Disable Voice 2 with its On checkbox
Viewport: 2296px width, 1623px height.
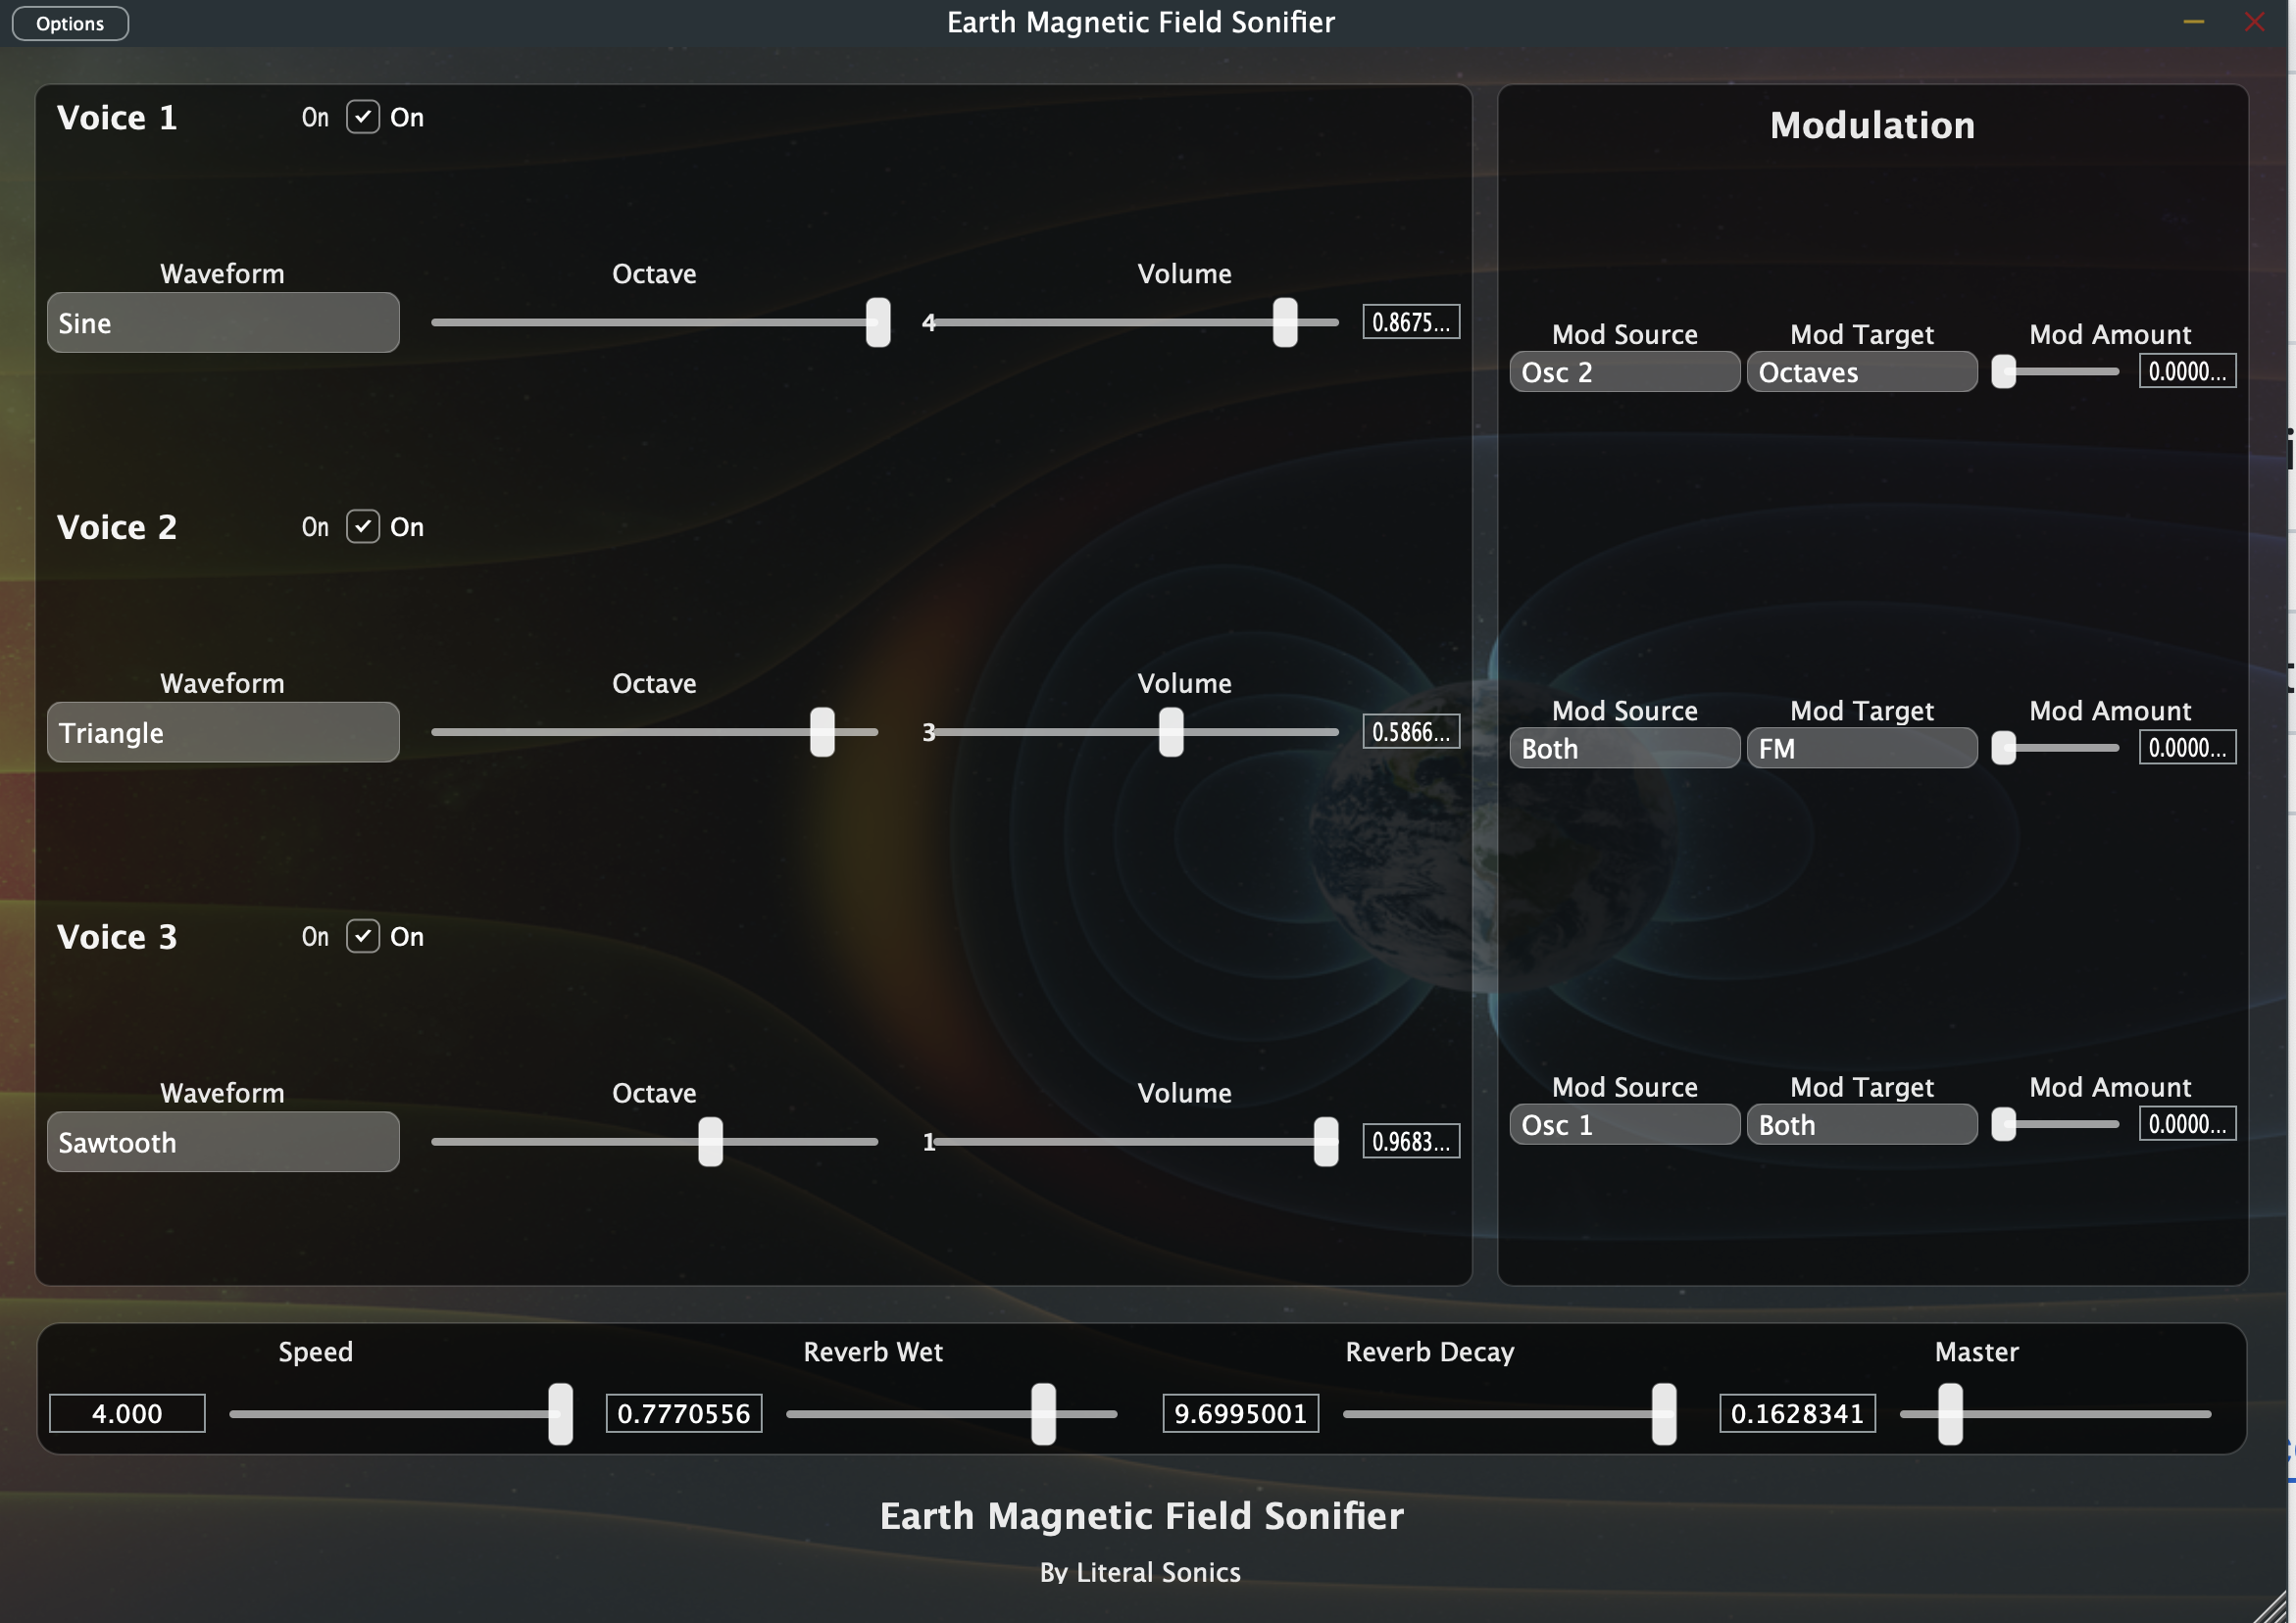(x=363, y=526)
